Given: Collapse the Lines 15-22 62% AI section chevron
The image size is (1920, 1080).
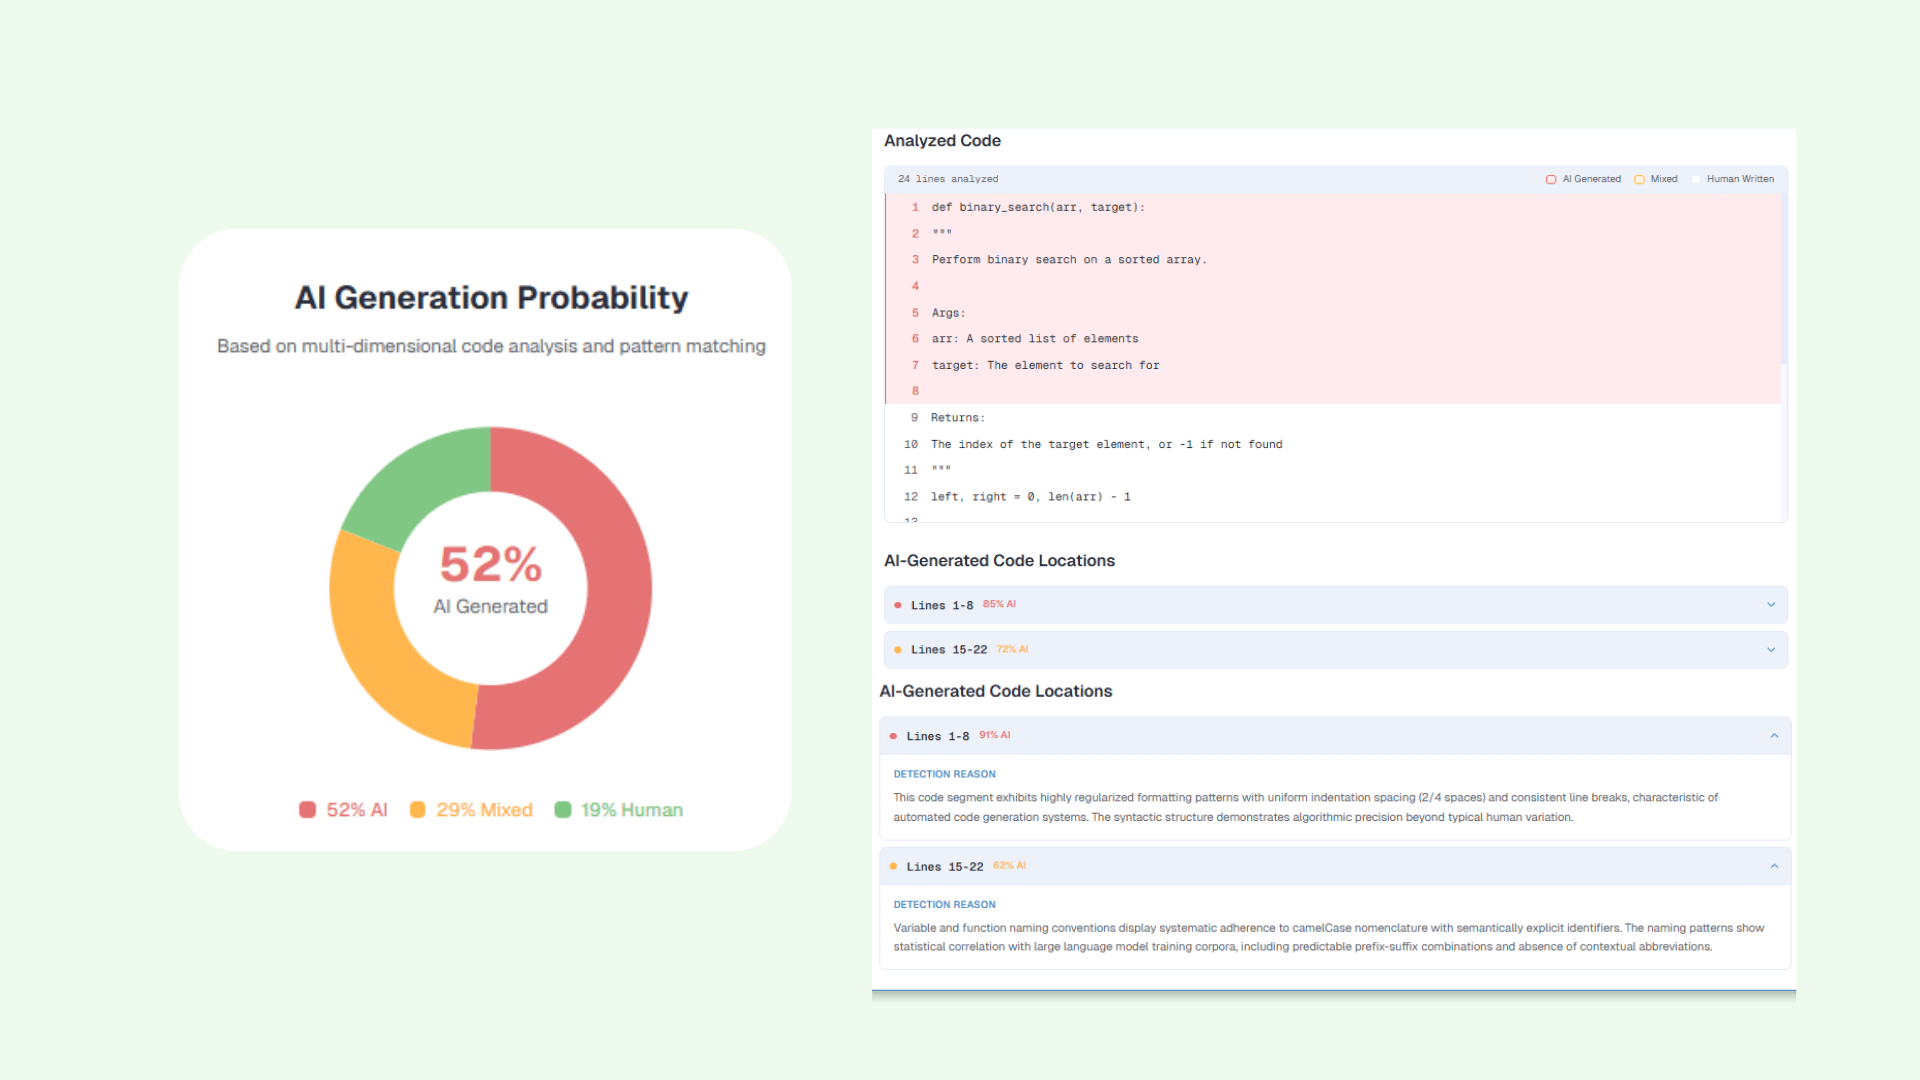Looking at the screenshot, I should click(x=1774, y=866).
